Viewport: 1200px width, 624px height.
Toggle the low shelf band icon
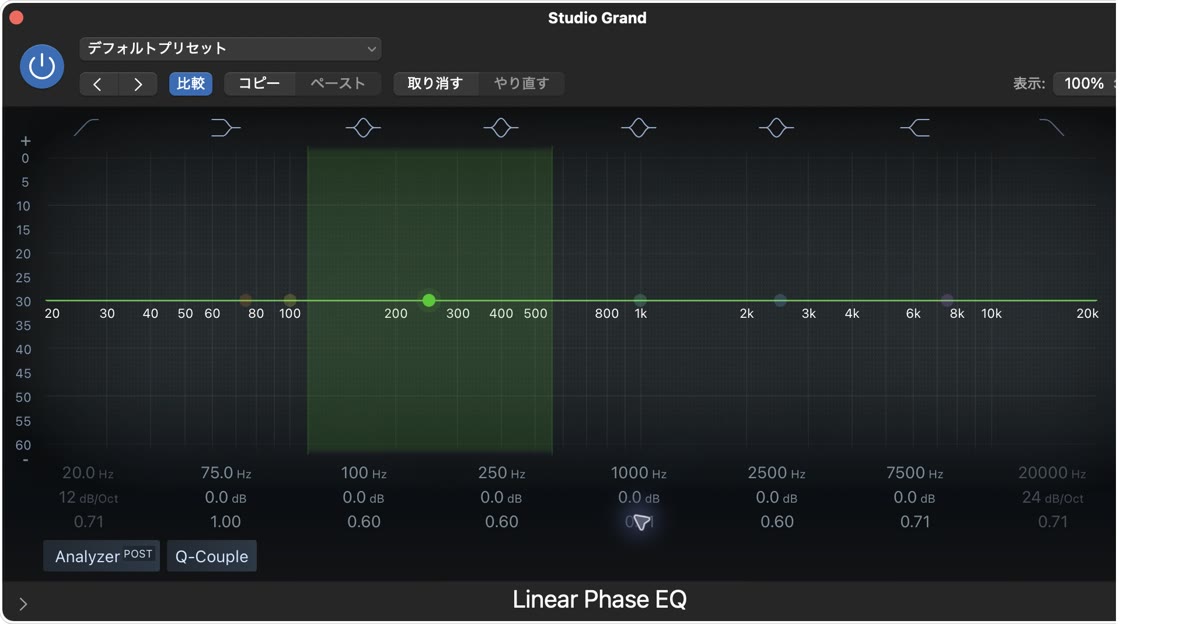tap(226, 128)
